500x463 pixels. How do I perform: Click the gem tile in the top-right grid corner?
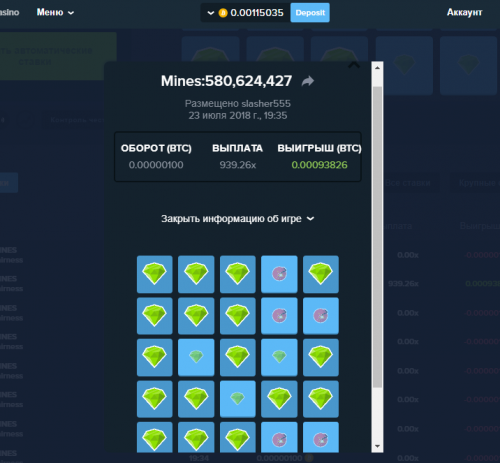pyautogui.click(x=321, y=274)
